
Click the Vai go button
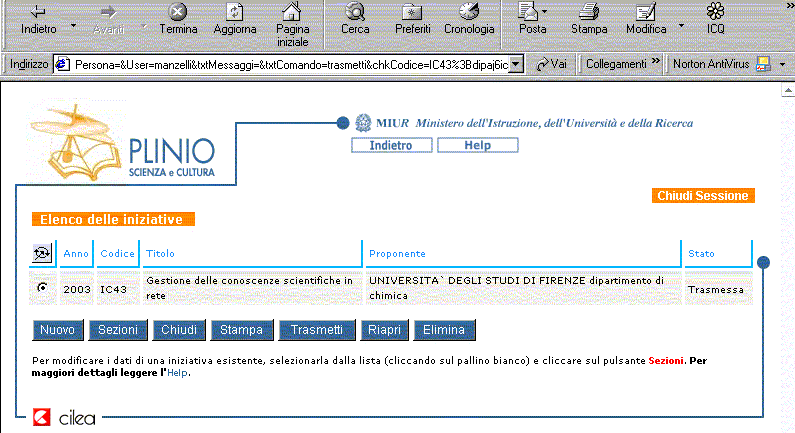pyautogui.click(x=552, y=64)
